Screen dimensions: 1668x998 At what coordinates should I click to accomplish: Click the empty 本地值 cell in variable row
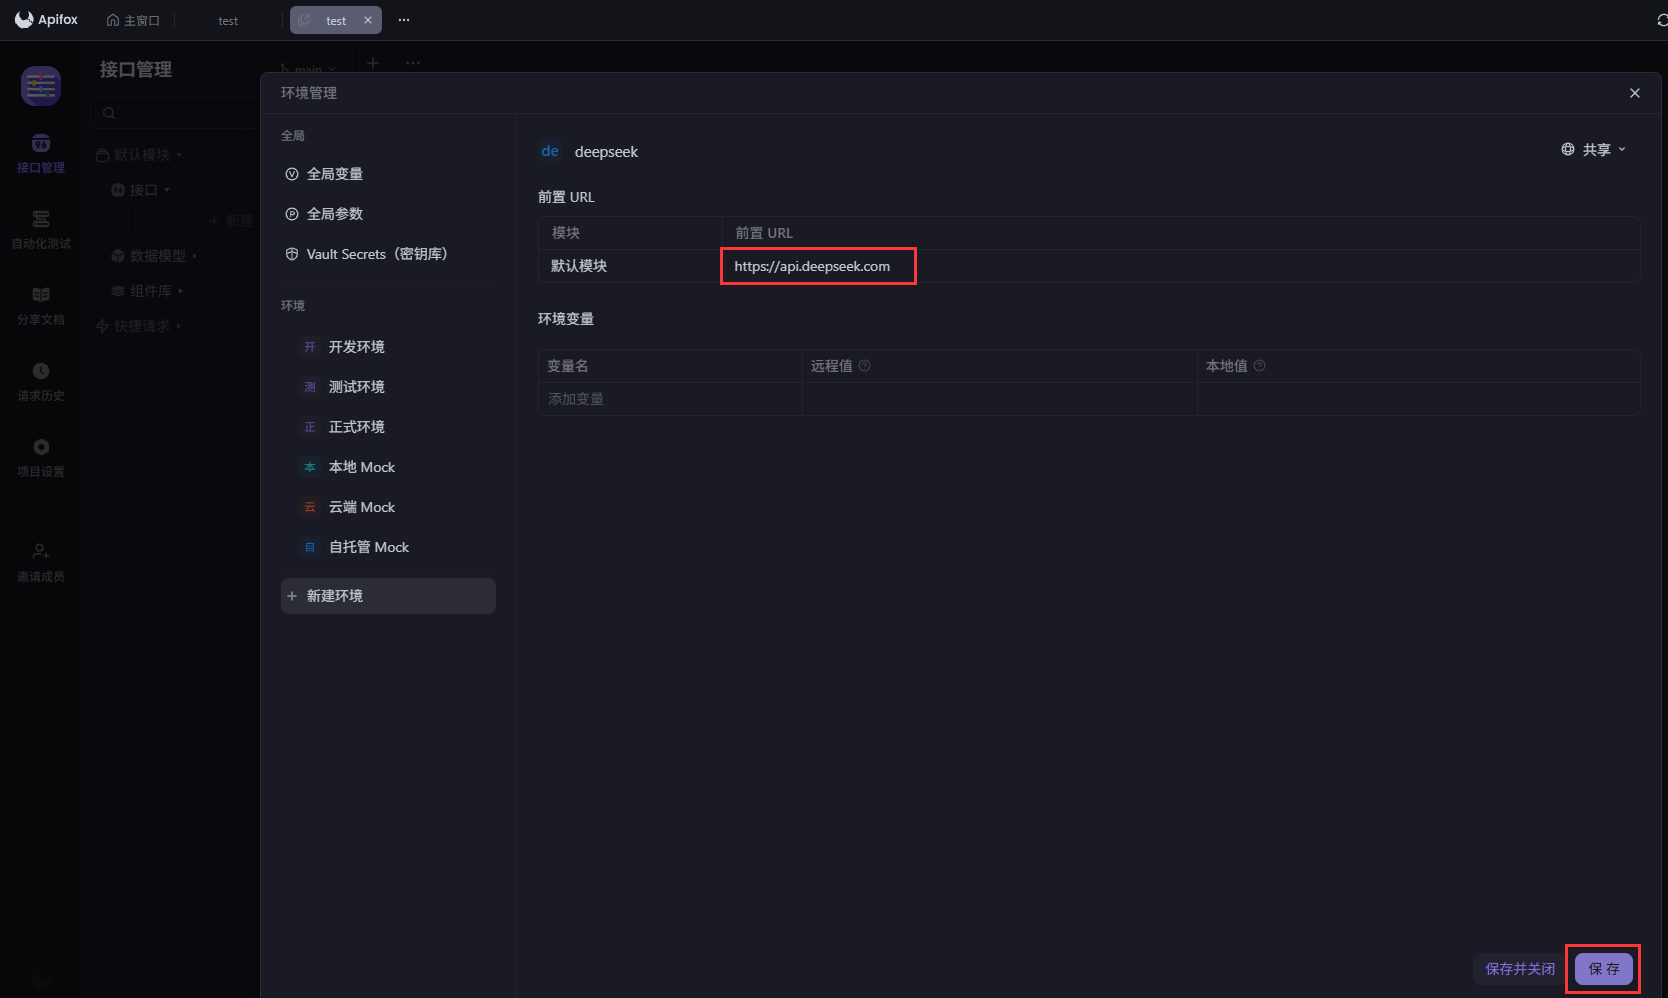(1419, 399)
